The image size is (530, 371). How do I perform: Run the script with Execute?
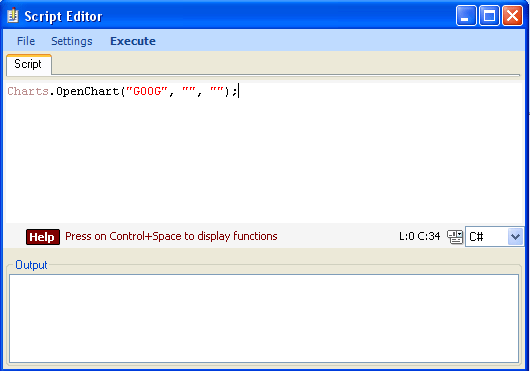coord(133,41)
